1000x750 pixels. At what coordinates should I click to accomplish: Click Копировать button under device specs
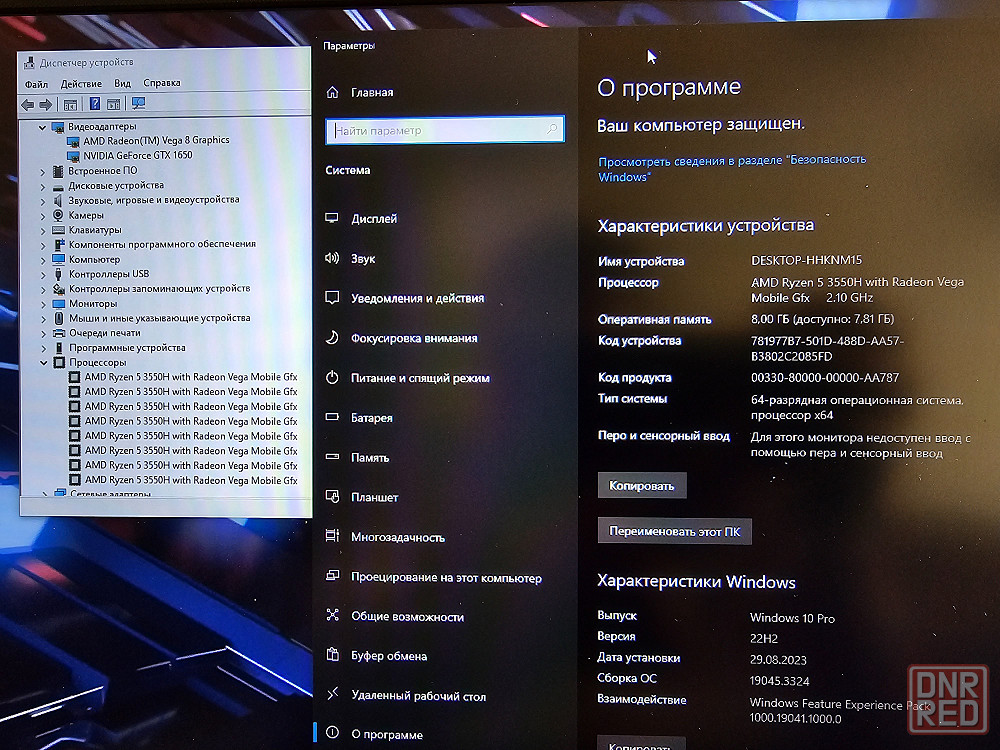click(642, 485)
